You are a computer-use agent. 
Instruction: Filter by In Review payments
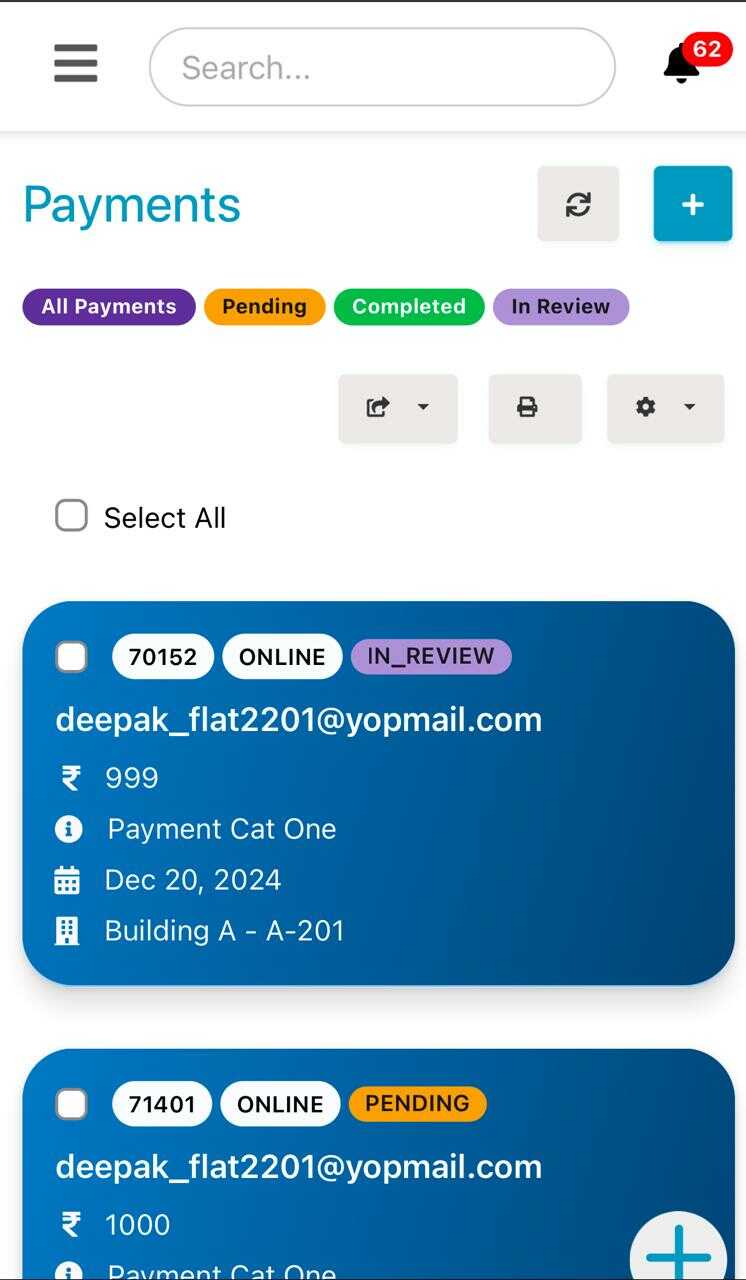click(x=561, y=307)
